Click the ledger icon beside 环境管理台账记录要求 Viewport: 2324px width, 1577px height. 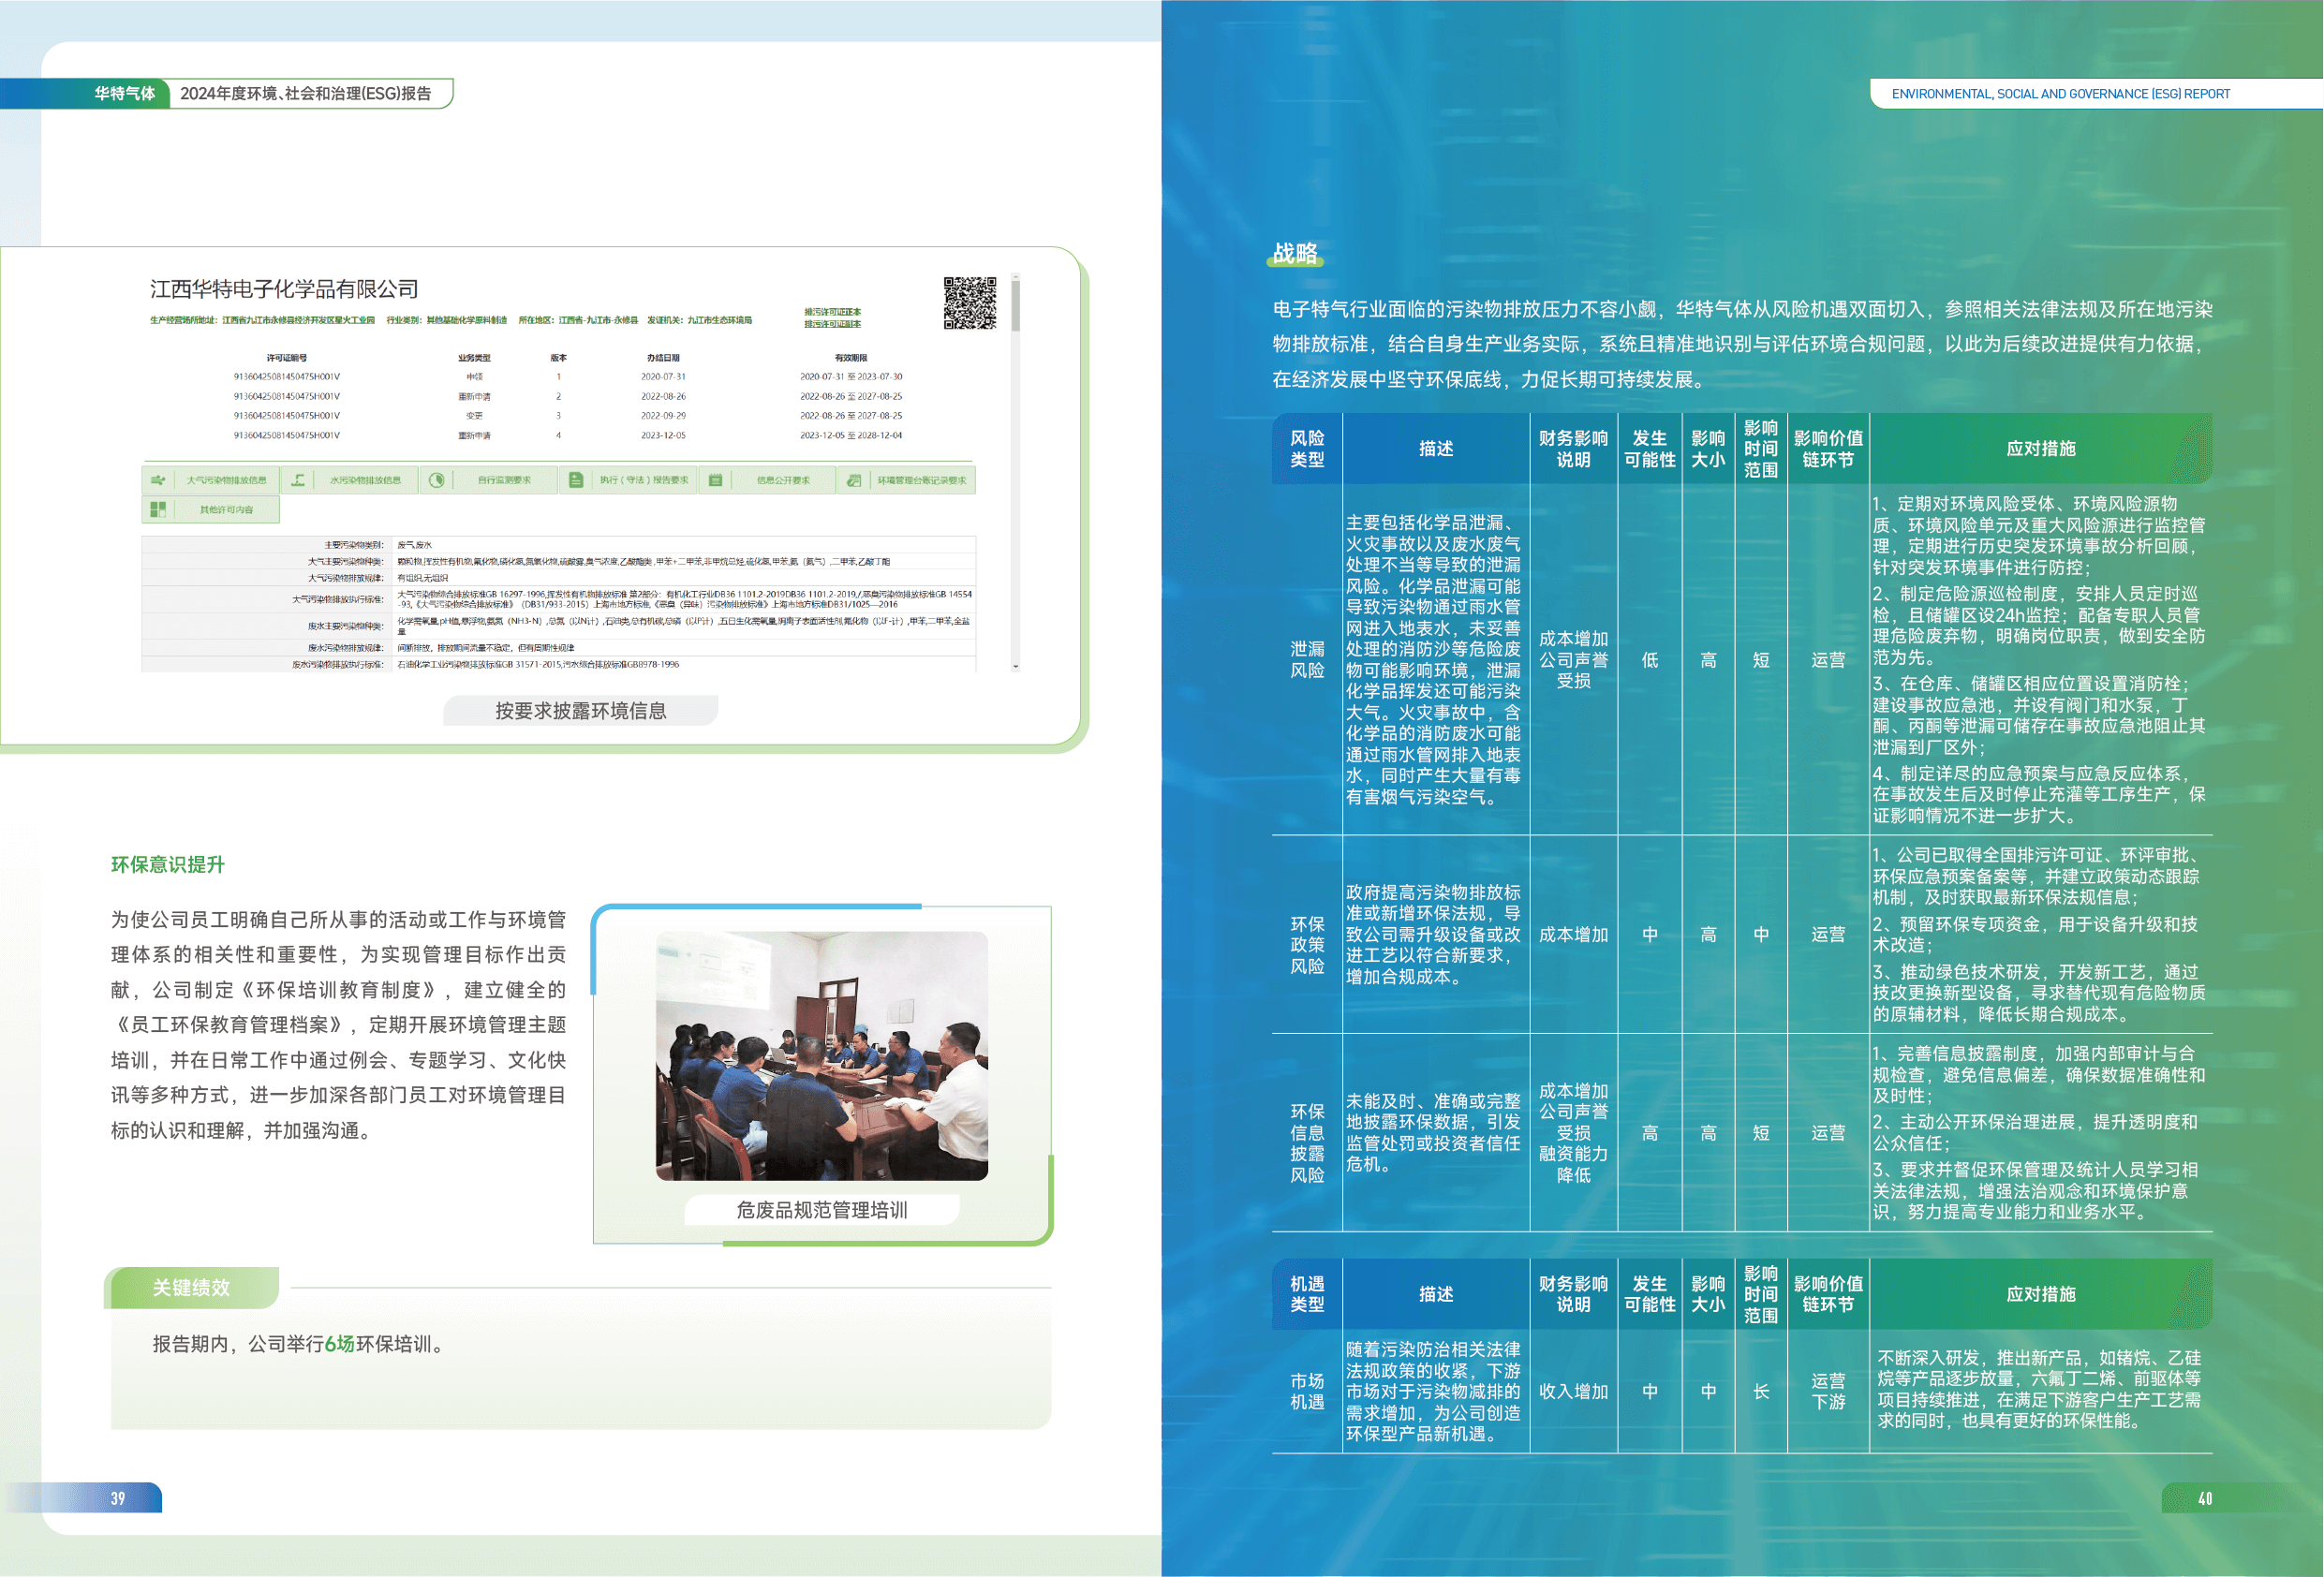point(854,480)
